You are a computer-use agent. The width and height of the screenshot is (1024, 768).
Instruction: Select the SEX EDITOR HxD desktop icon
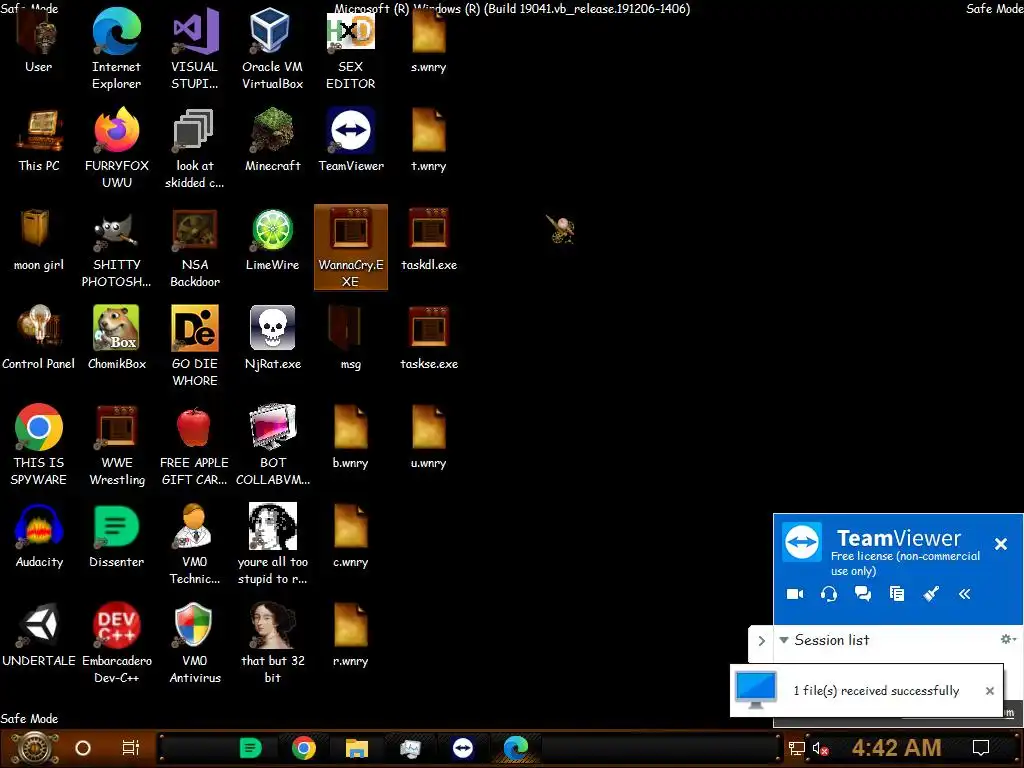[x=351, y=50]
